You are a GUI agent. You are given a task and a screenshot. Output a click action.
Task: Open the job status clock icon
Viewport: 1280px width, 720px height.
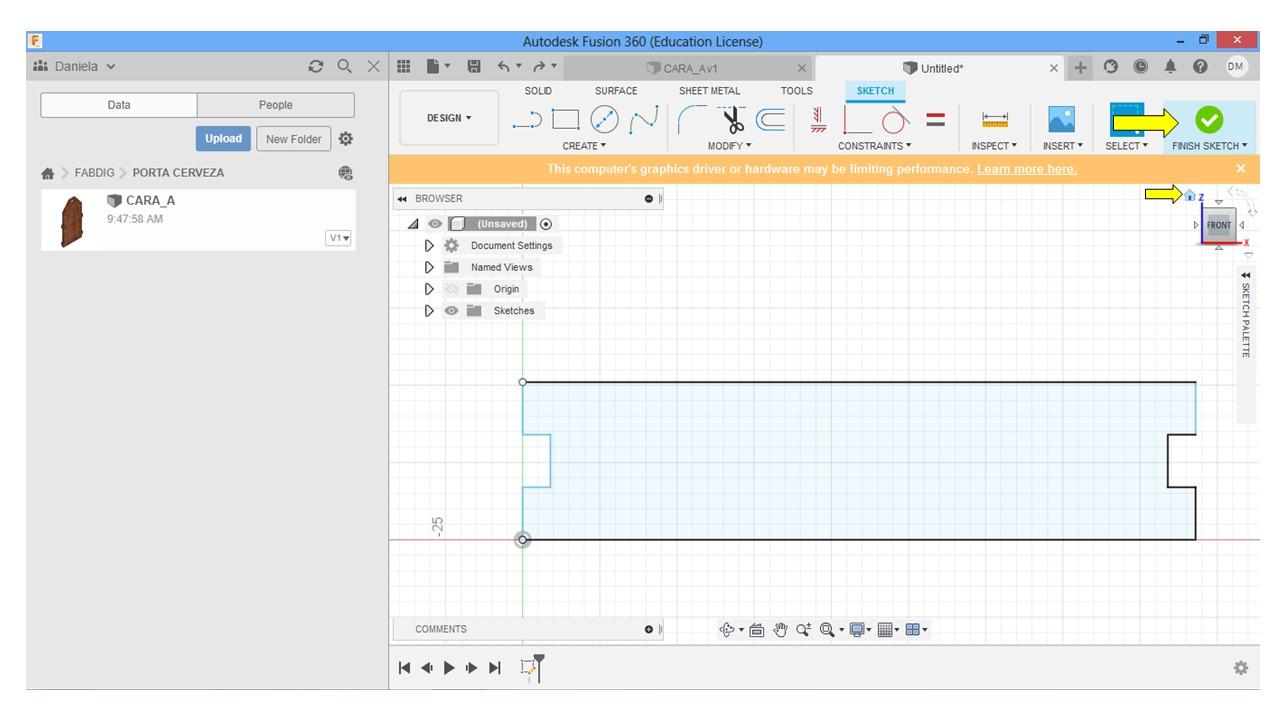click(x=1141, y=67)
